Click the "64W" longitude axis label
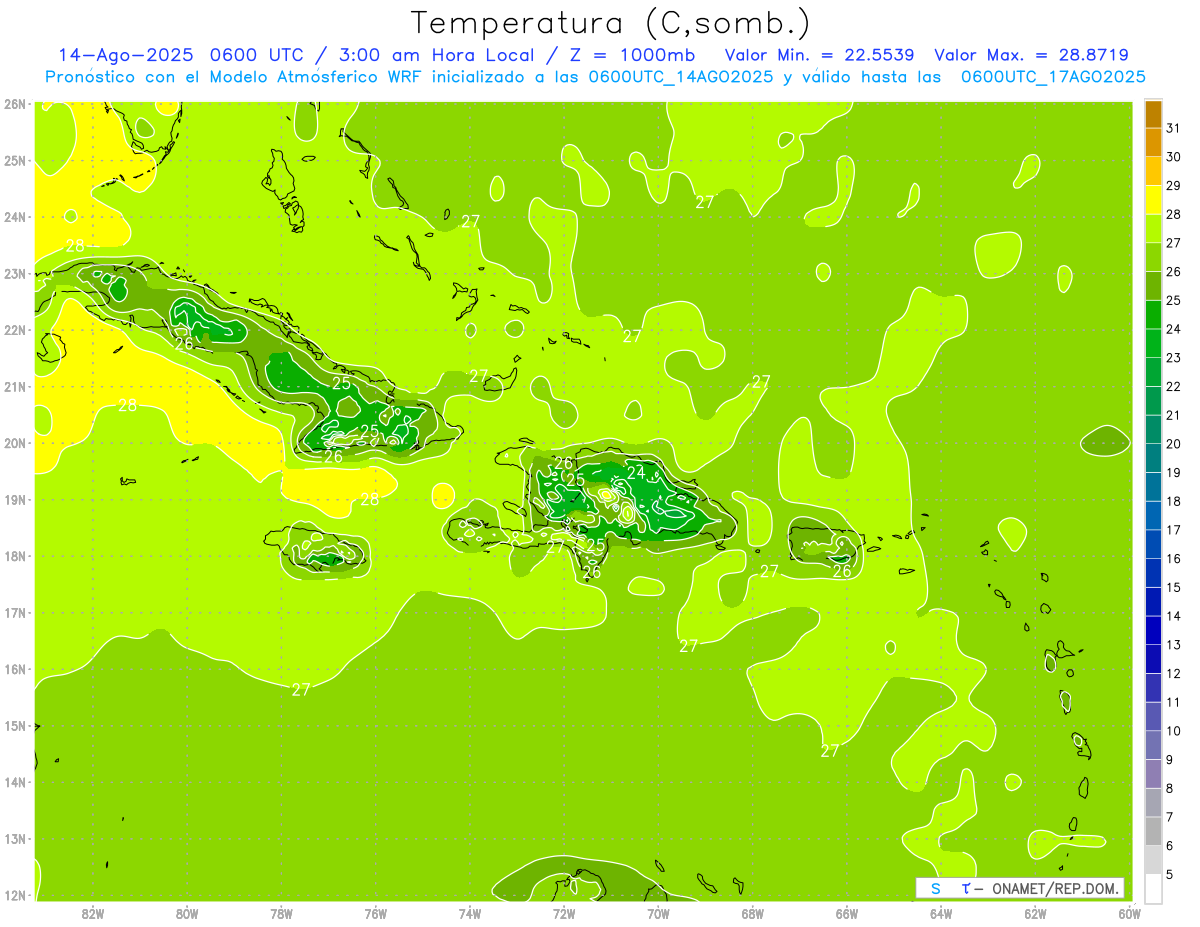The height and width of the screenshot is (927, 1200). [x=941, y=912]
